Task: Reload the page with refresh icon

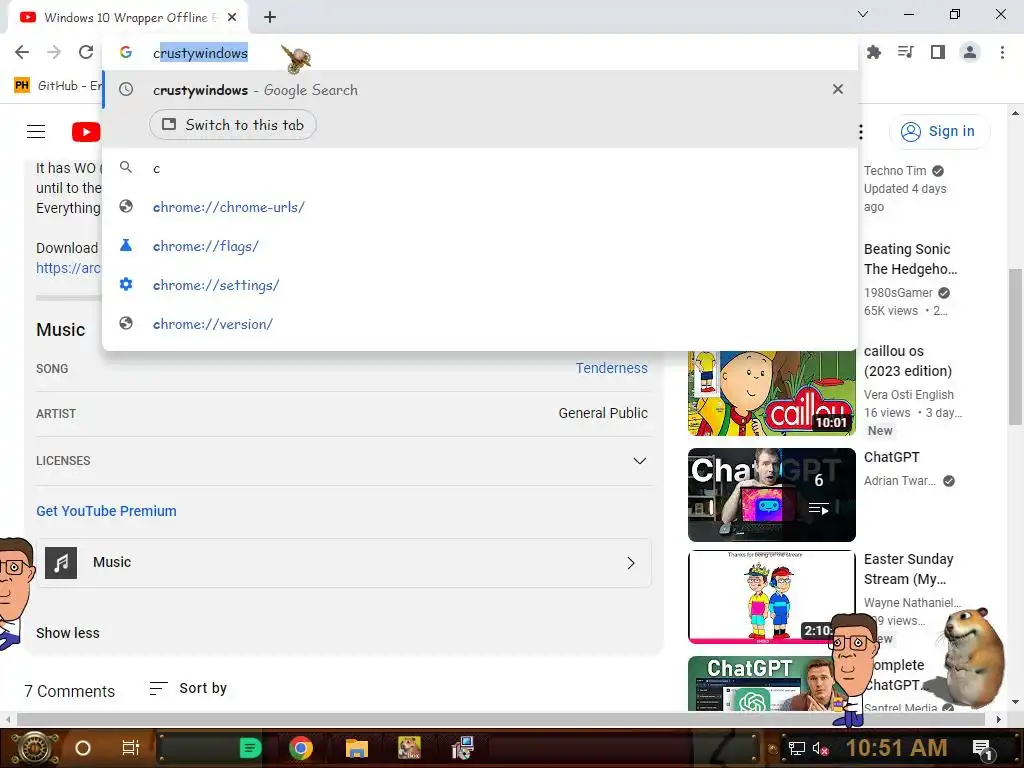Action: (x=86, y=52)
